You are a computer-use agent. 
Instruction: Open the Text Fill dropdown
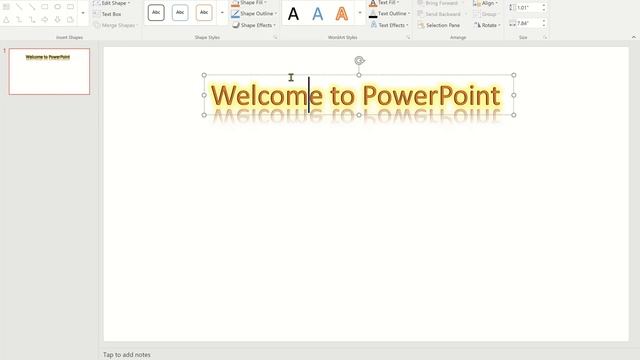pyautogui.click(x=384, y=3)
